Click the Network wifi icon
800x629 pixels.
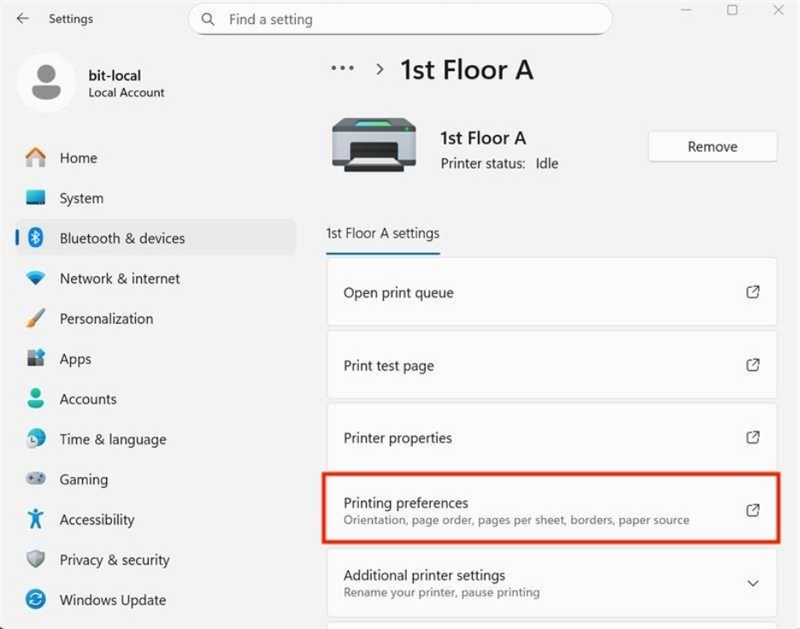(36, 278)
